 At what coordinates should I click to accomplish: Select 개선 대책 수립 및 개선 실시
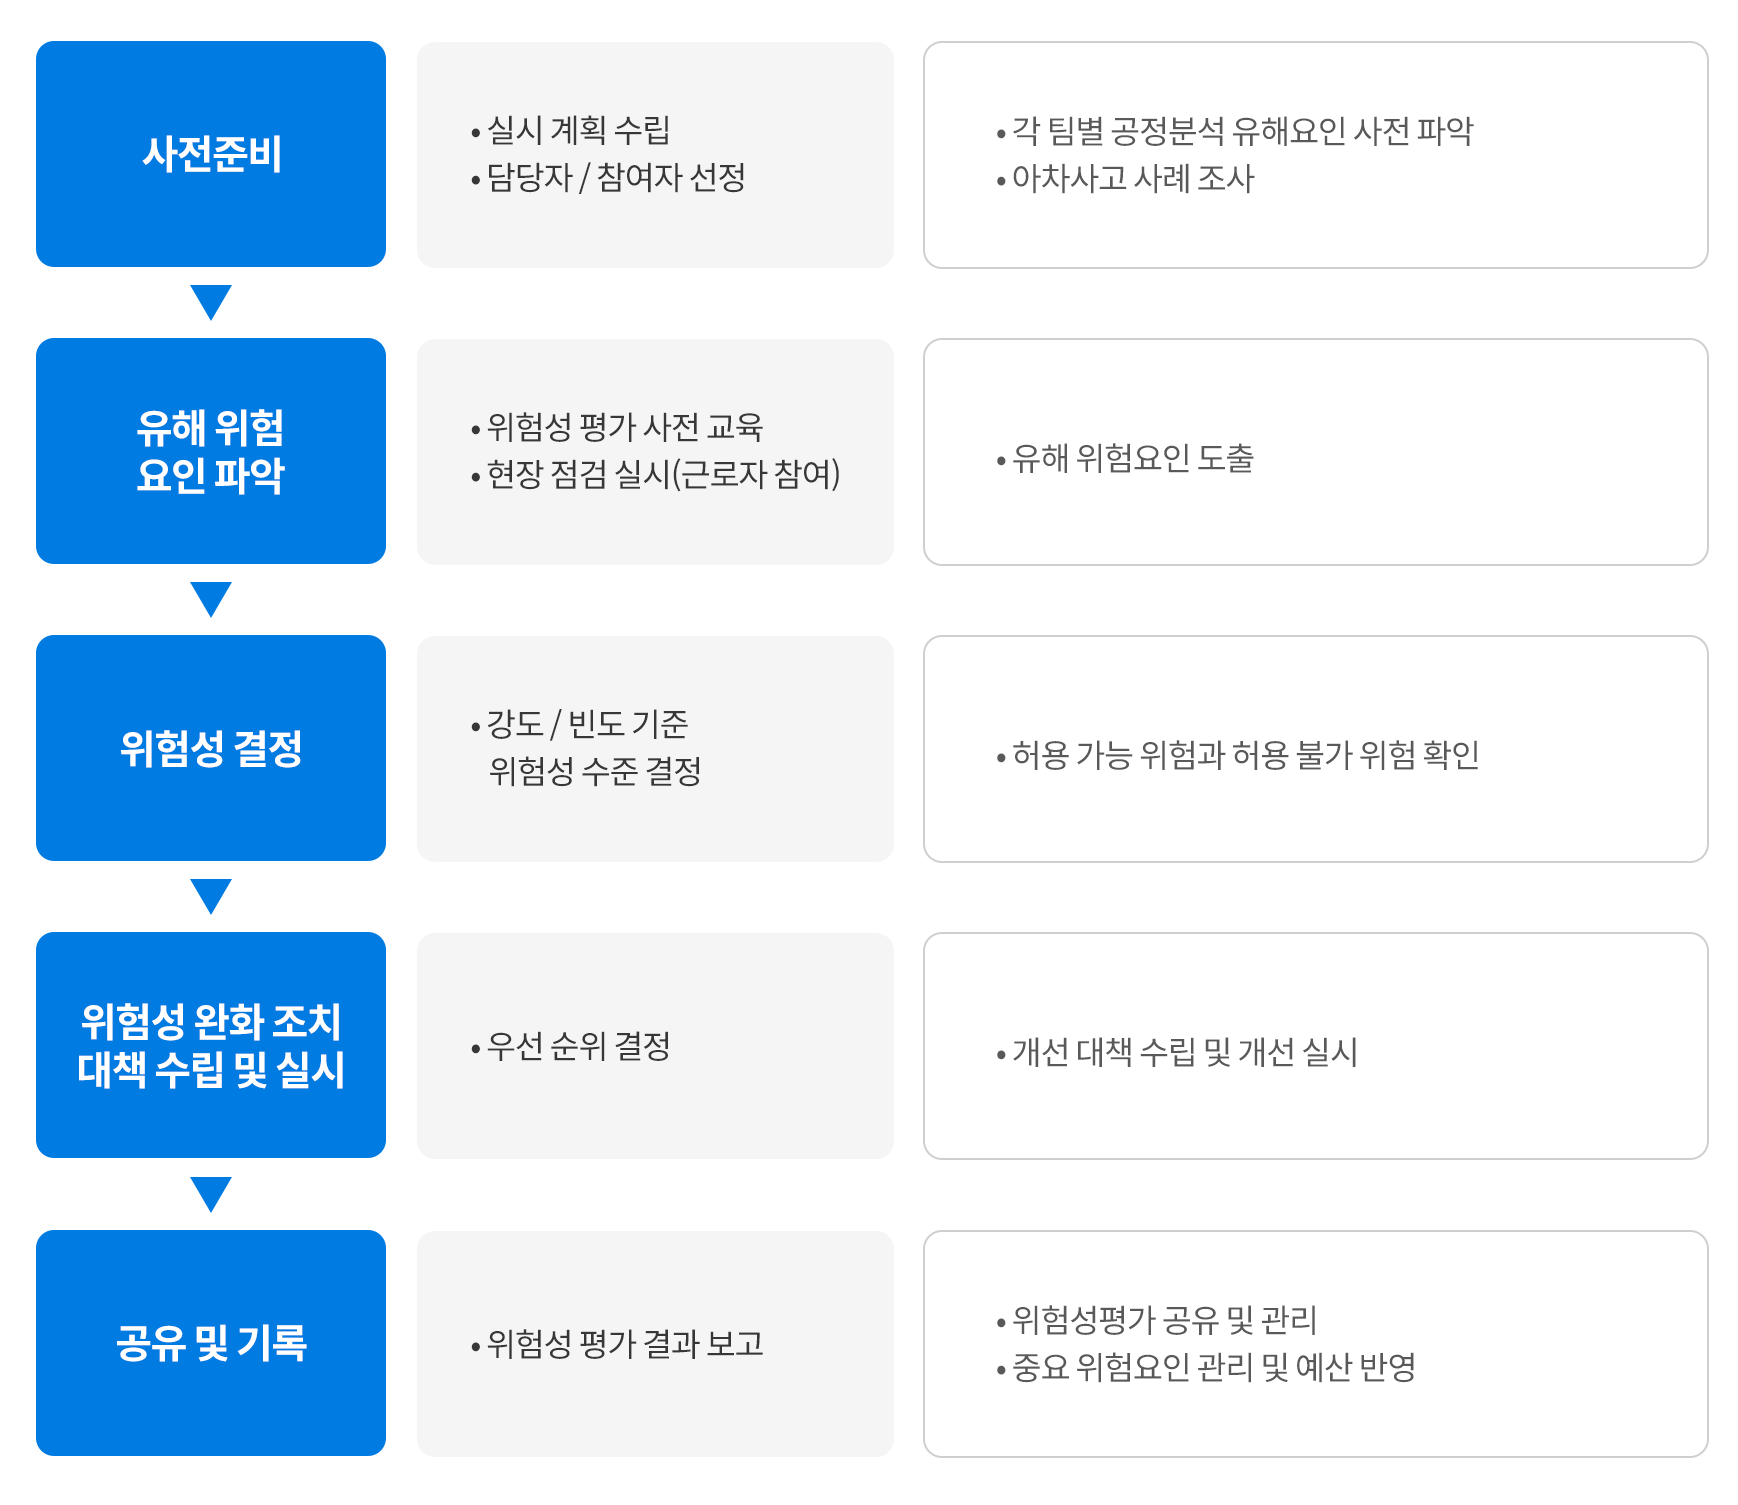[1185, 1052]
